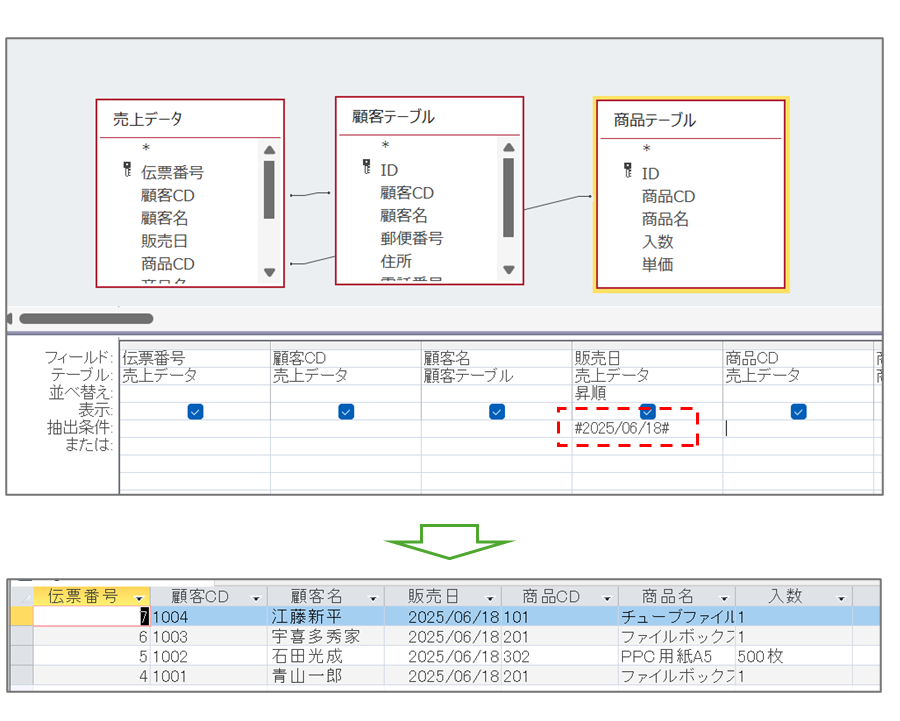Click the primary key icon beside 伝票番号
The image size is (900, 721).
[127, 171]
